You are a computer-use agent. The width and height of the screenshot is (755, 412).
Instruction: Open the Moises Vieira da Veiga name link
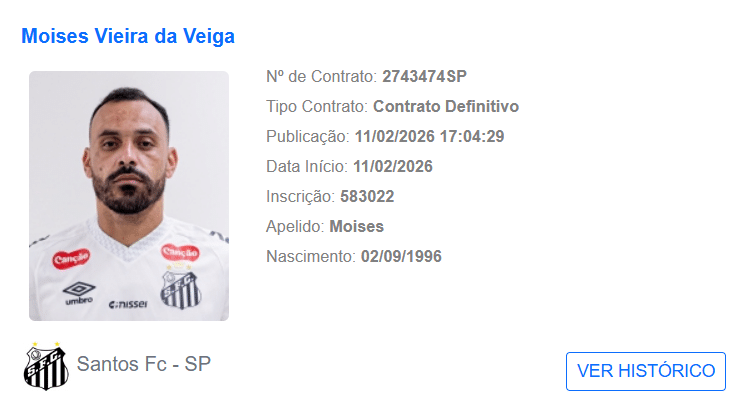click(x=128, y=36)
